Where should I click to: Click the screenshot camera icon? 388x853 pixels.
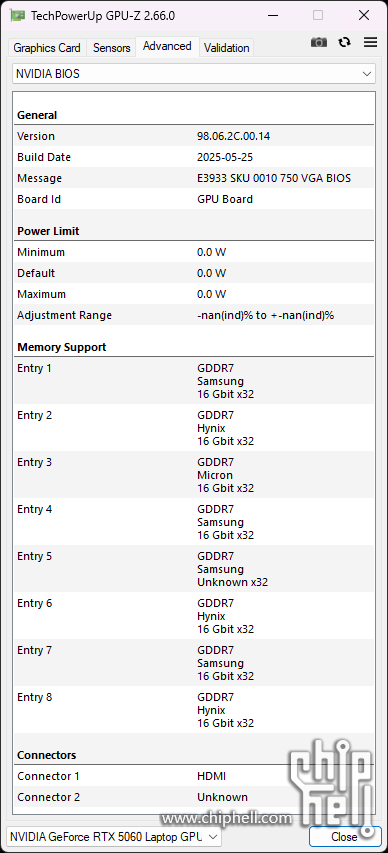(x=319, y=42)
